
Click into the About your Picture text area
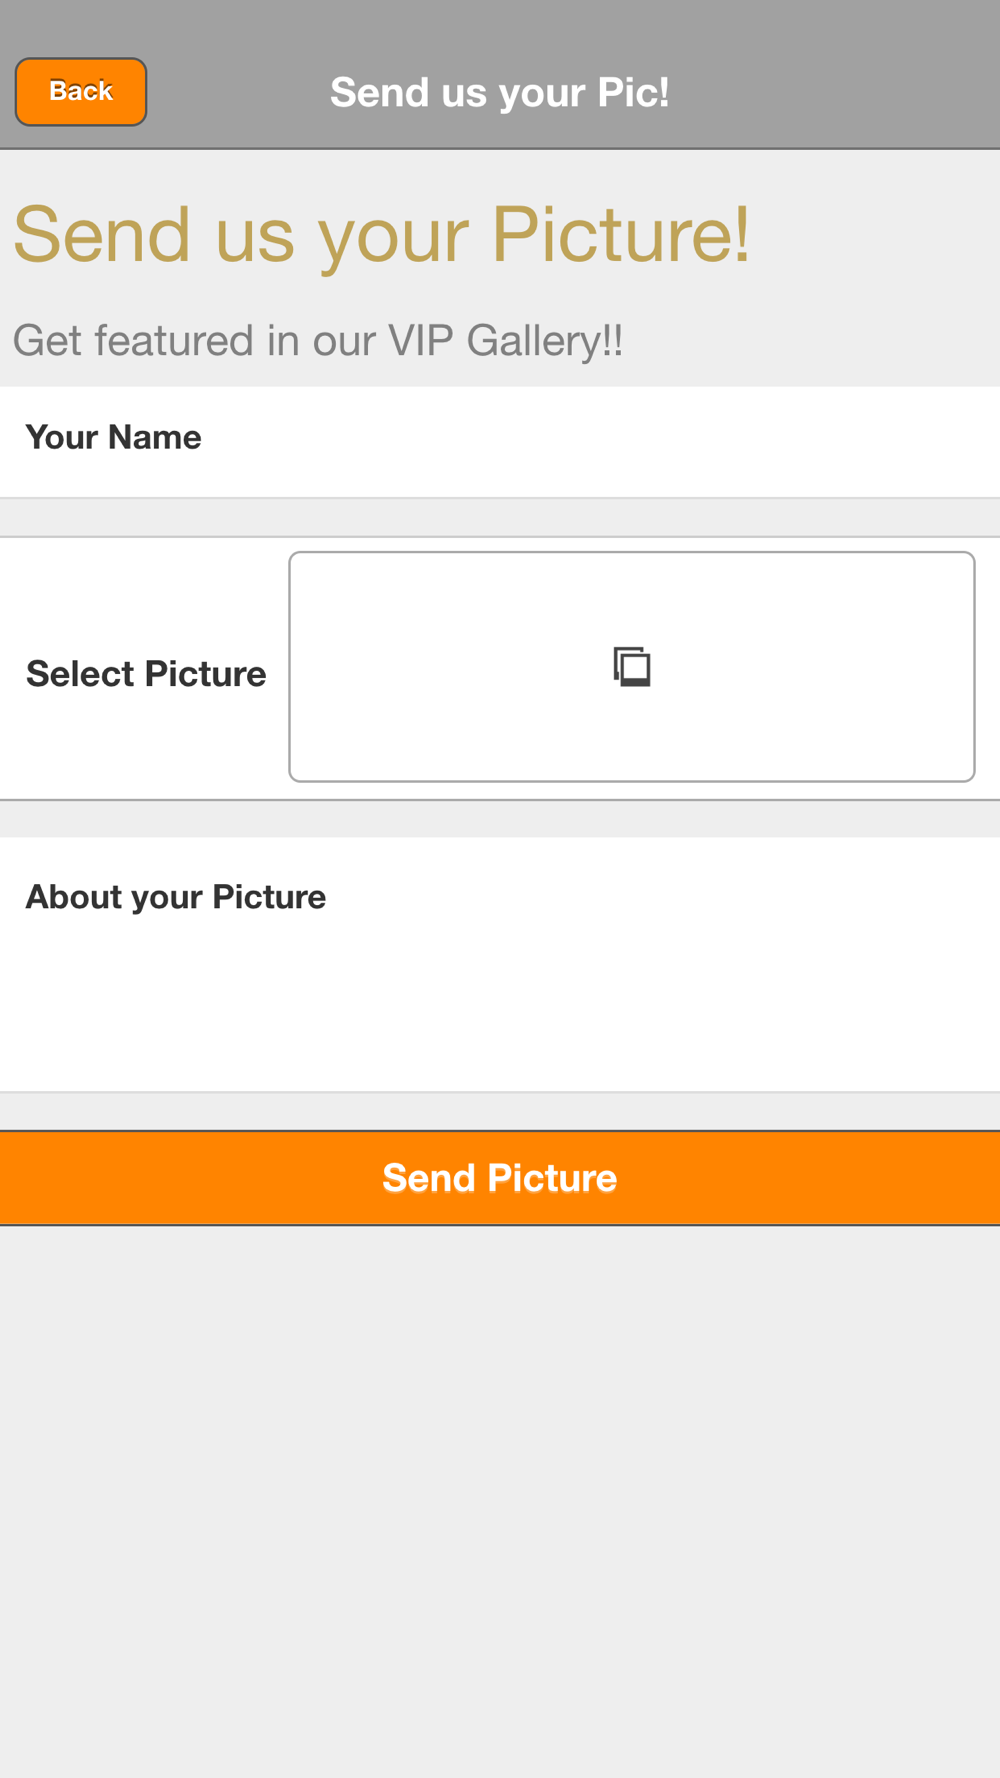[500, 990]
